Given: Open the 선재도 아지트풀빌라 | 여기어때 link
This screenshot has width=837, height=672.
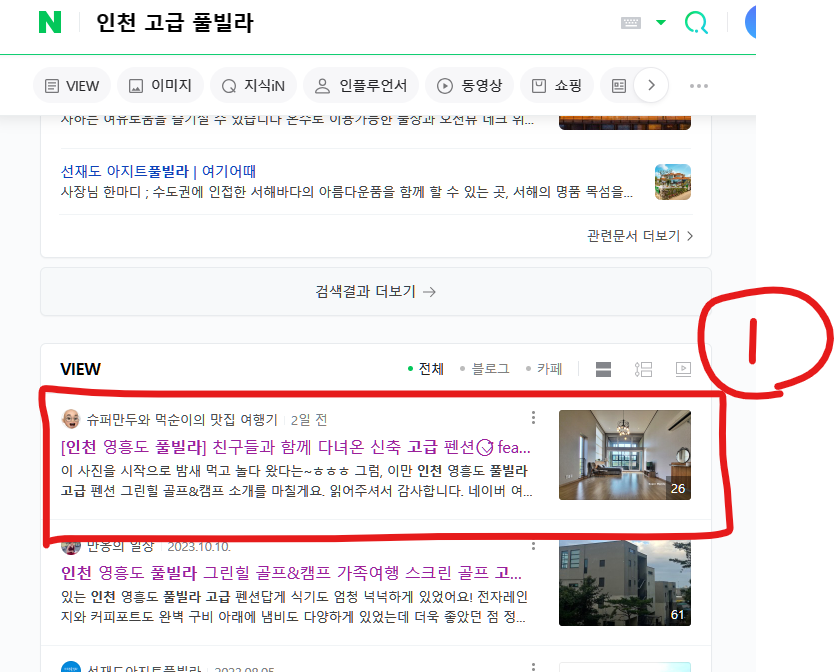Looking at the screenshot, I should [x=158, y=171].
